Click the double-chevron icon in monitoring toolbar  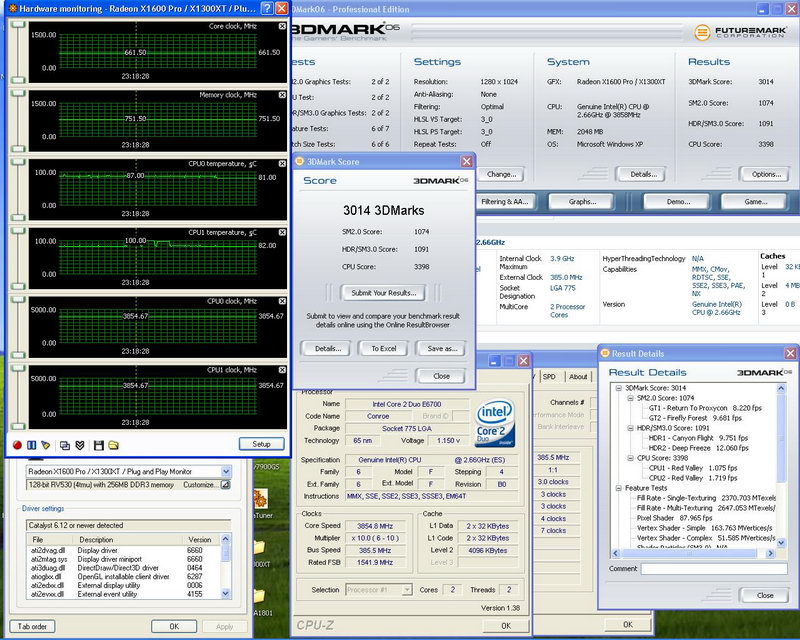pyautogui.click(x=80, y=444)
